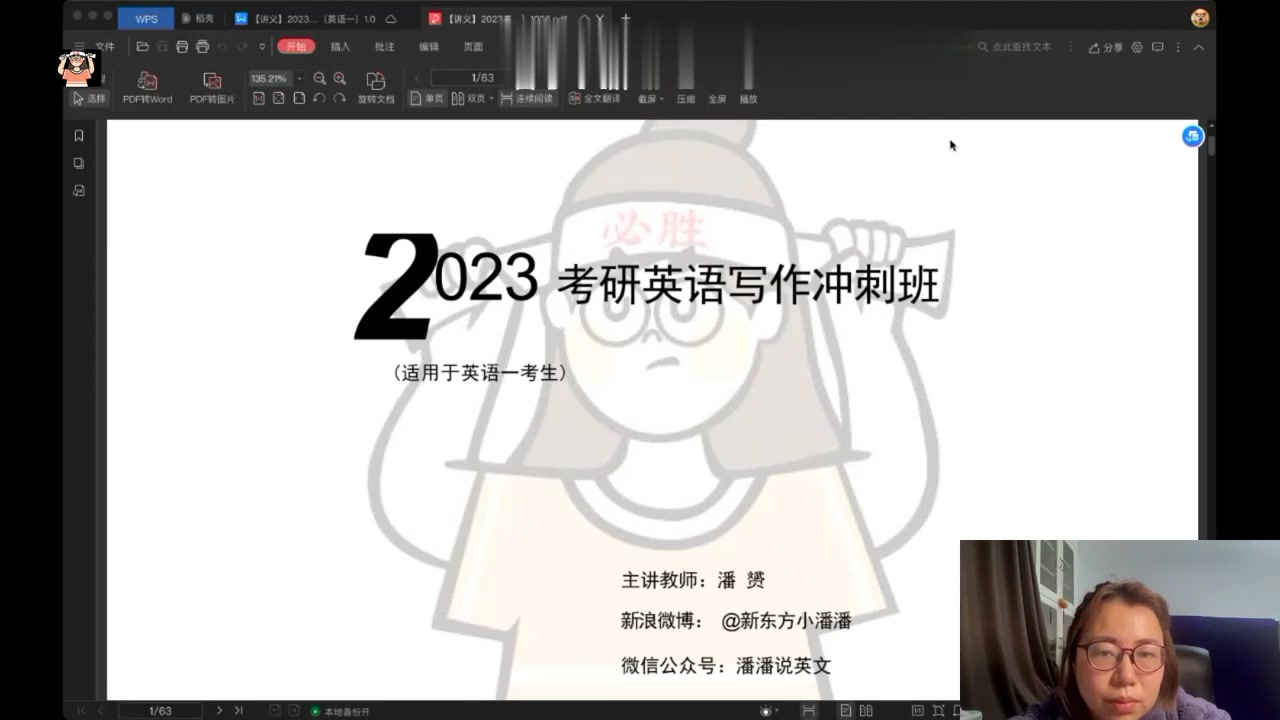
Task: Click the zoom out magnifier icon
Action: pyautogui.click(x=319, y=78)
